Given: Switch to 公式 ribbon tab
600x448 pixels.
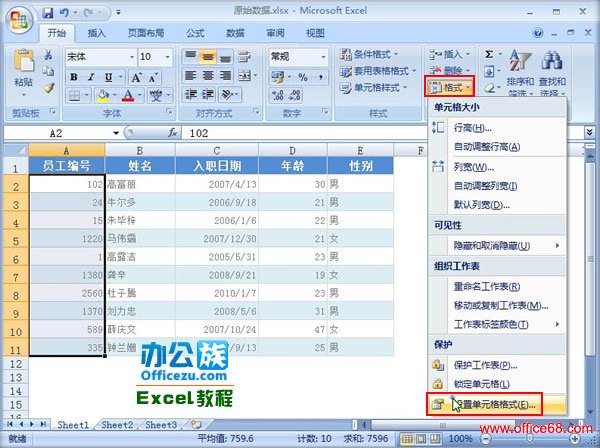Looking at the screenshot, I should (195, 33).
